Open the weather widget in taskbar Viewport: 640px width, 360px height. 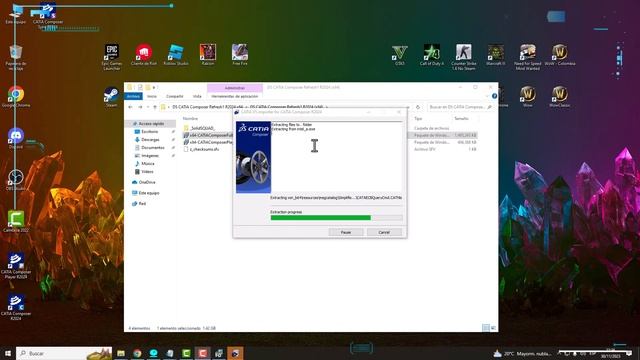(x=522, y=353)
